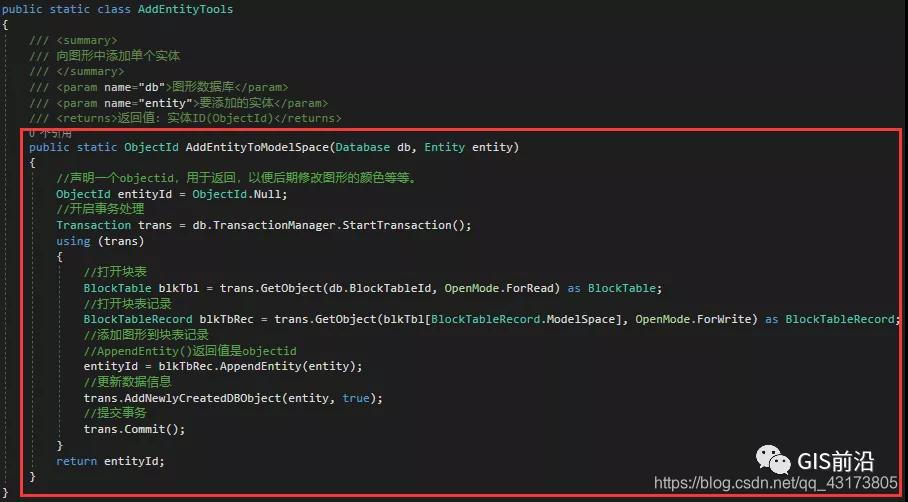Select the opening <summary> comment line

click(73, 41)
